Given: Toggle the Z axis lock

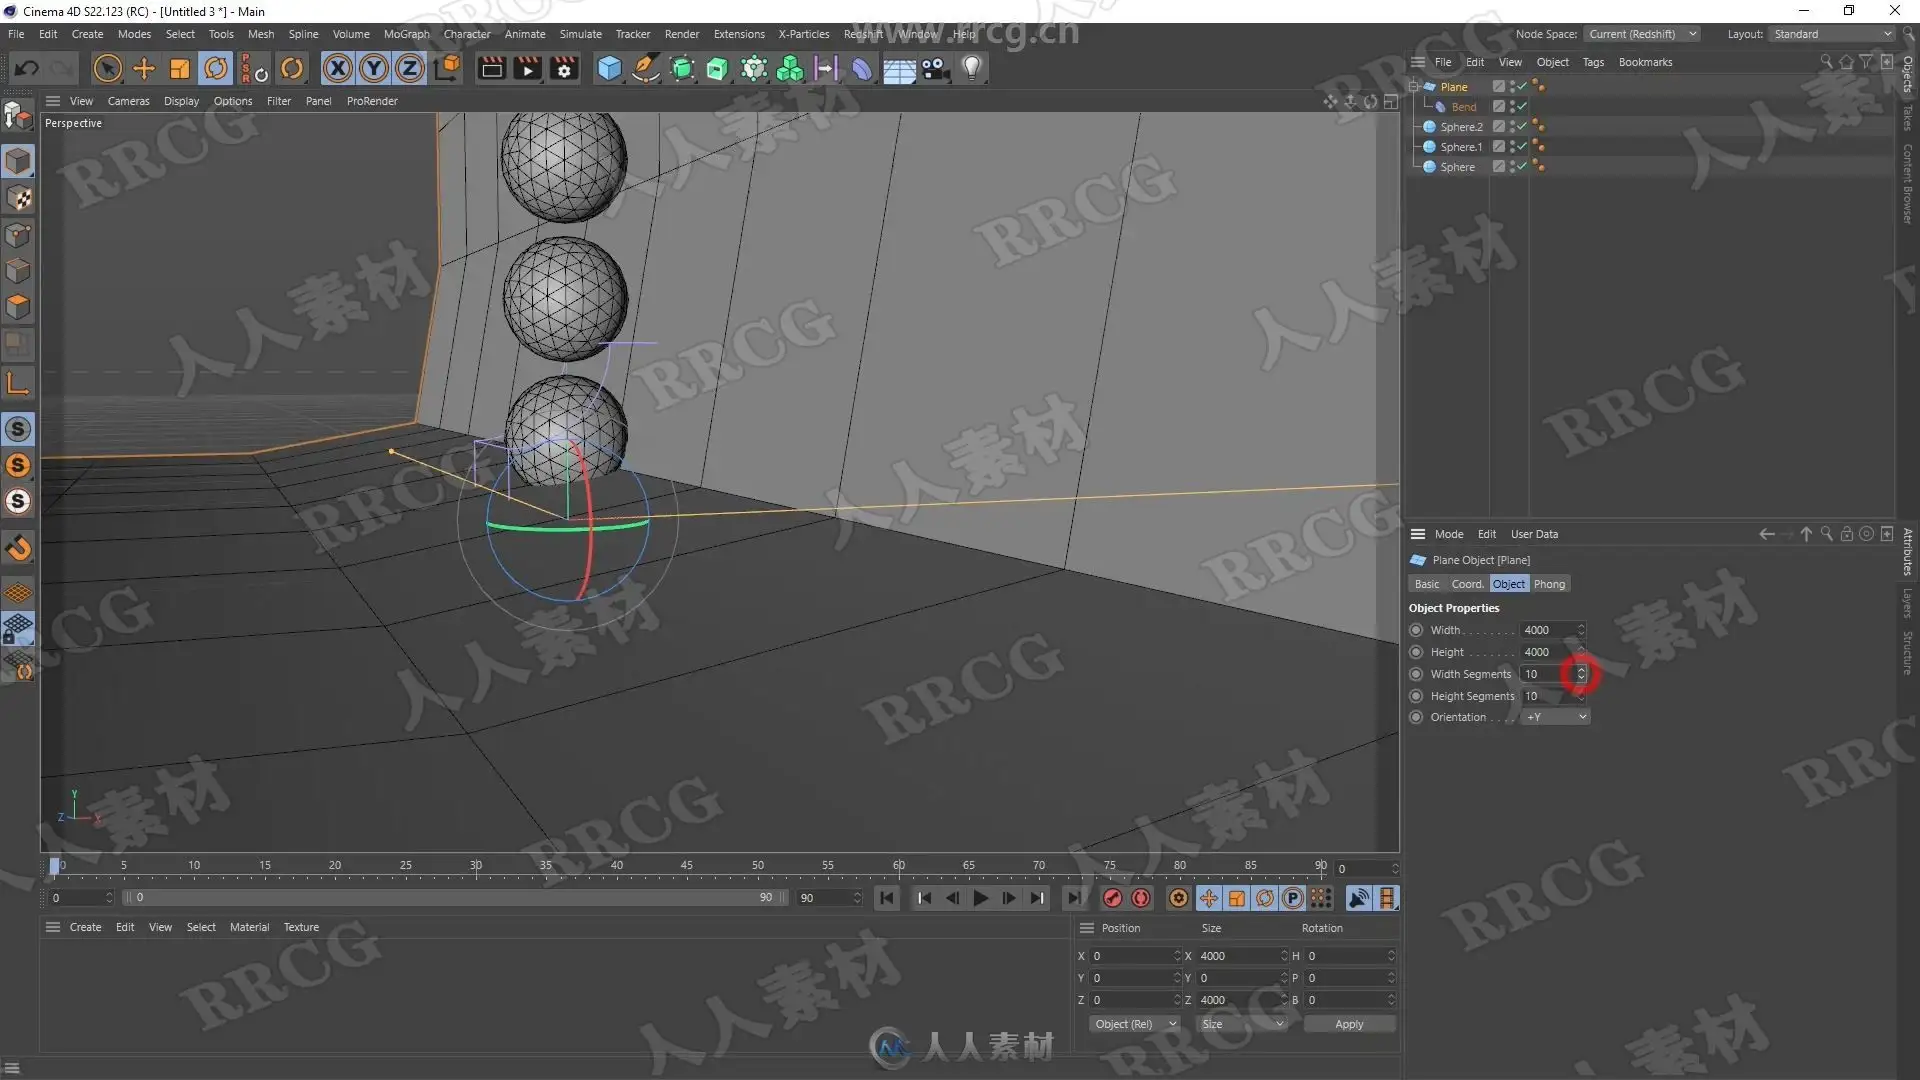Looking at the screenshot, I should pyautogui.click(x=409, y=68).
